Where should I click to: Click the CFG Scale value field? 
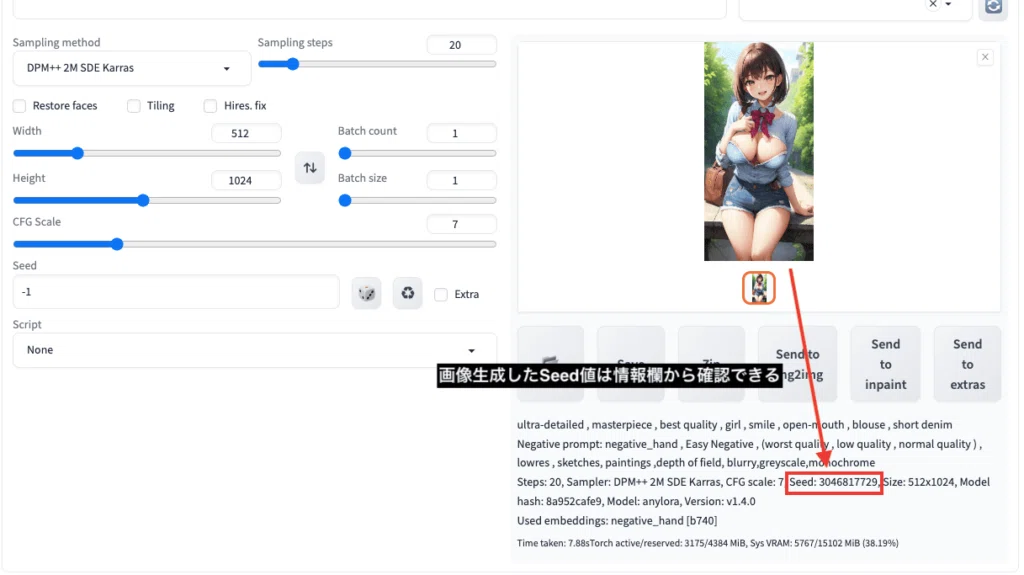[x=461, y=224]
